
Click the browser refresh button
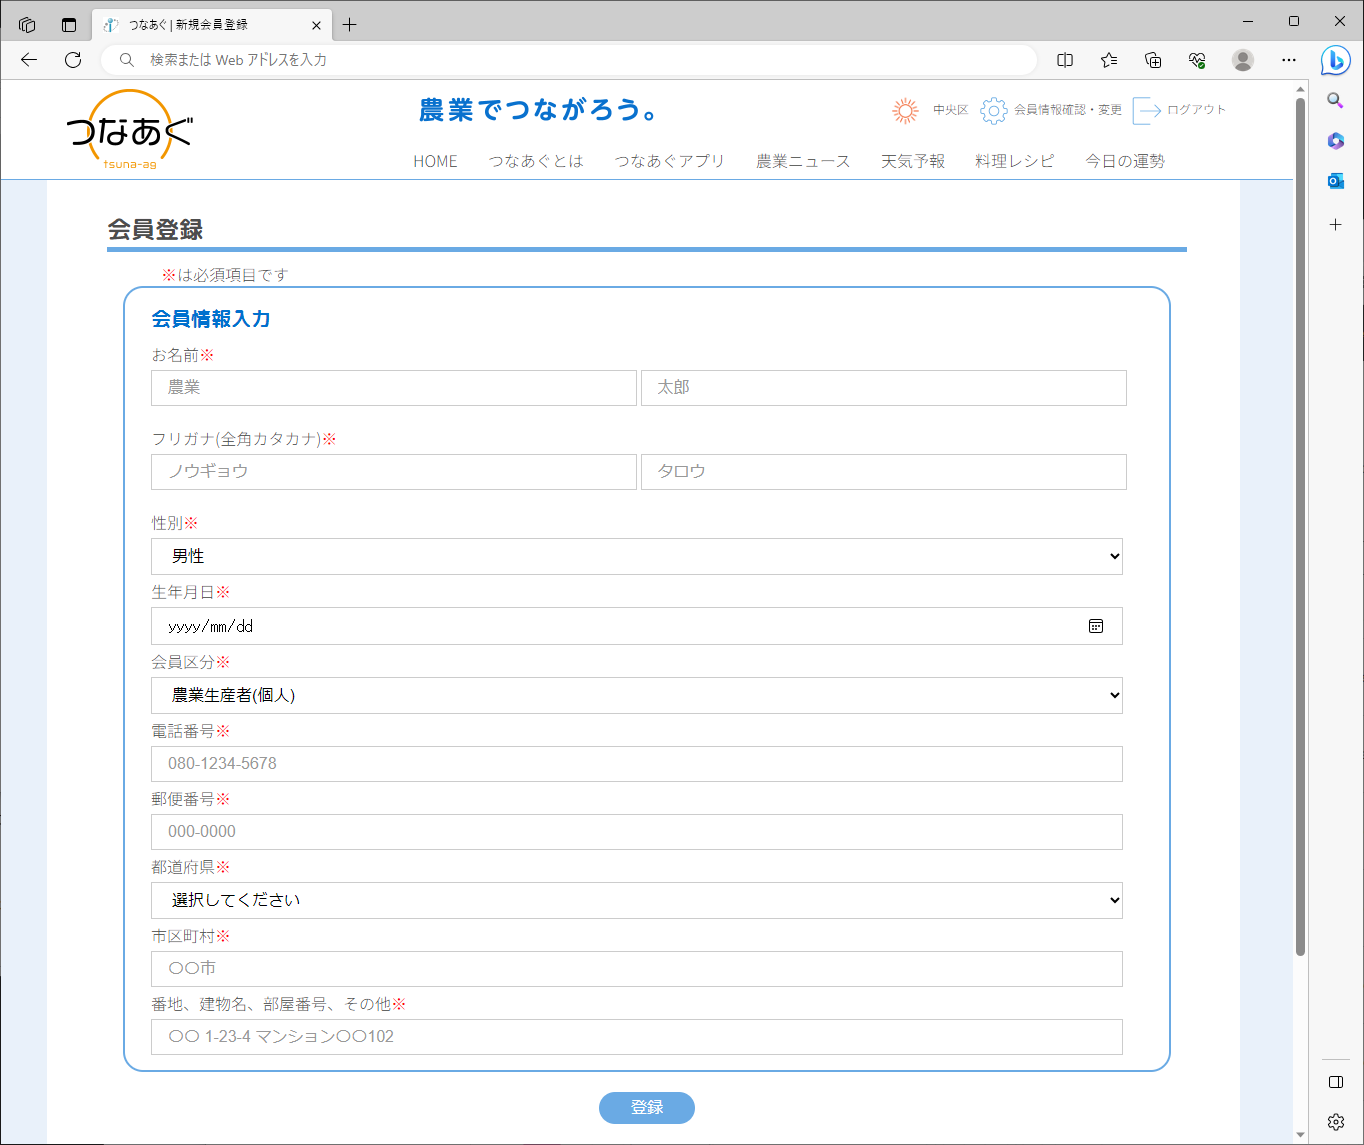click(73, 60)
